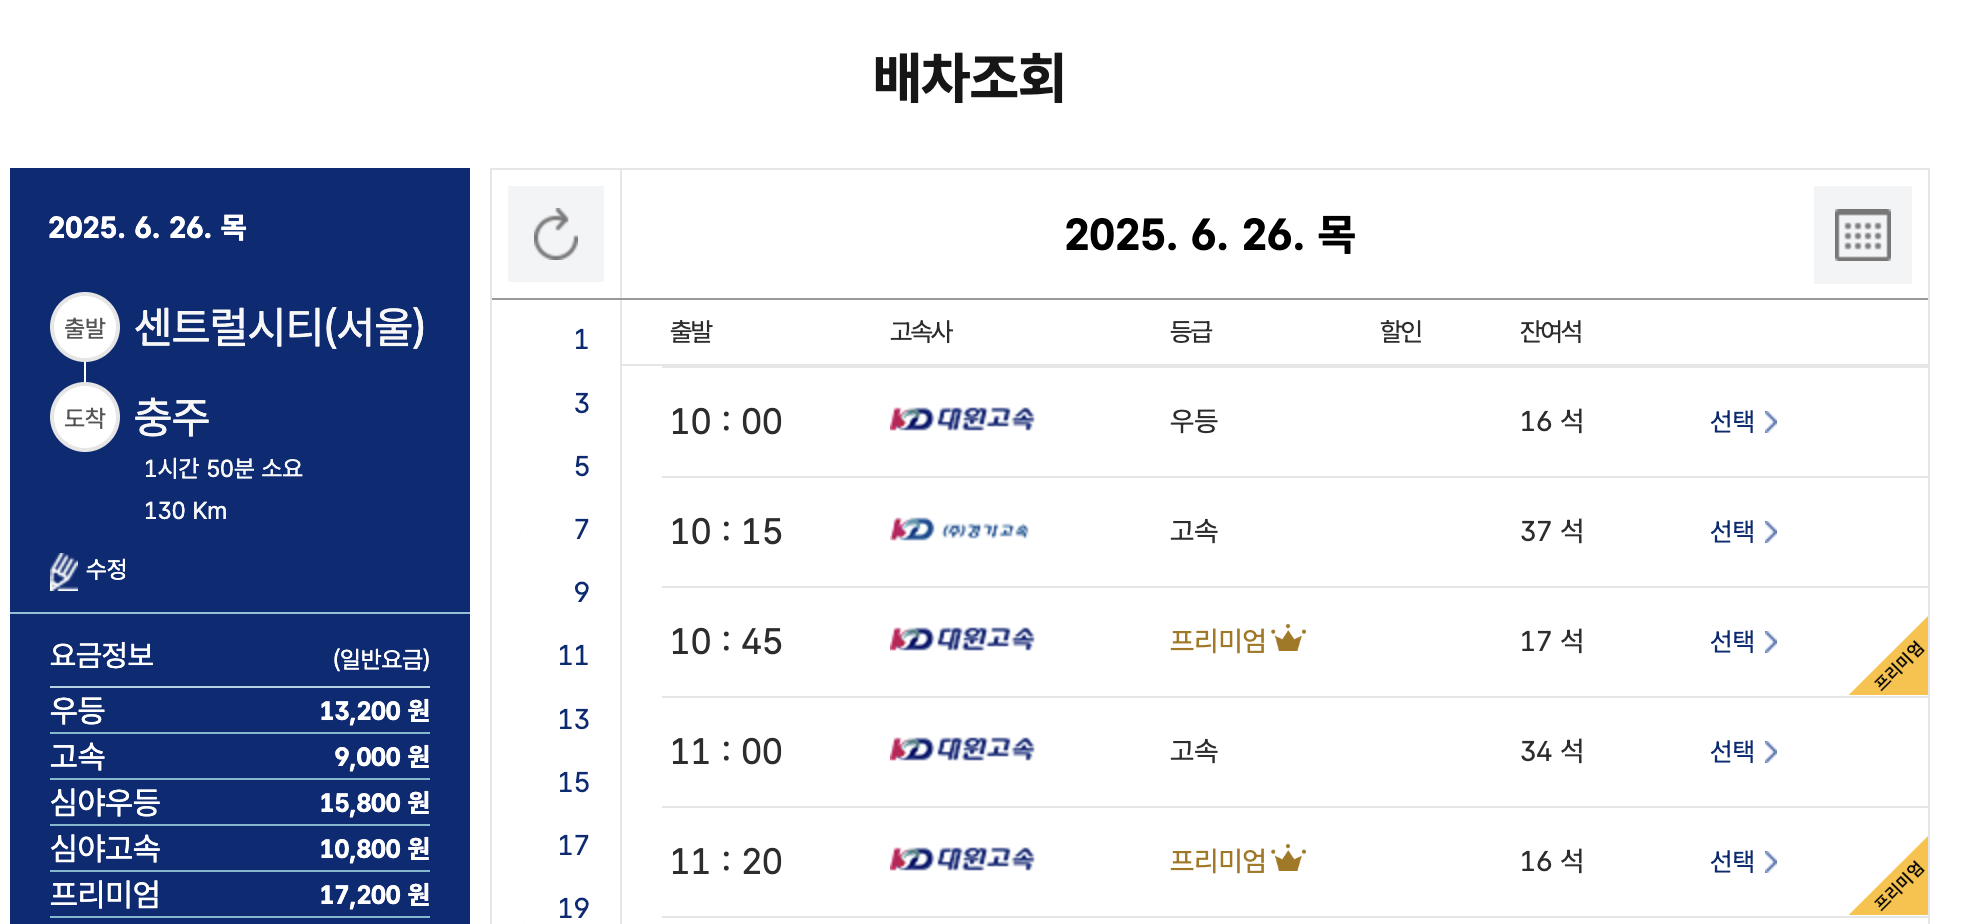This screenshot has height=924, width=1962.
Task: Click the crown icon beside 11:20 프리미엄
Action: (1290, 856)
